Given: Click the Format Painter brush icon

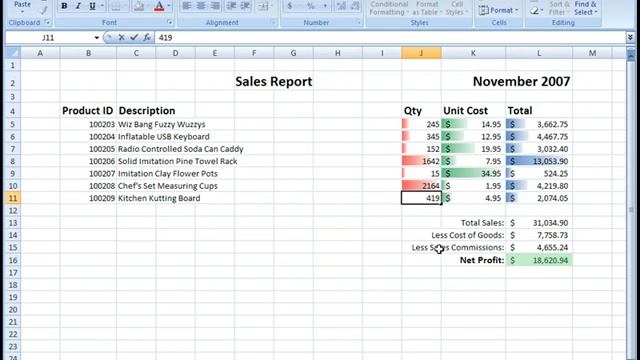Looking at the screenshot, I should point(44,10).
